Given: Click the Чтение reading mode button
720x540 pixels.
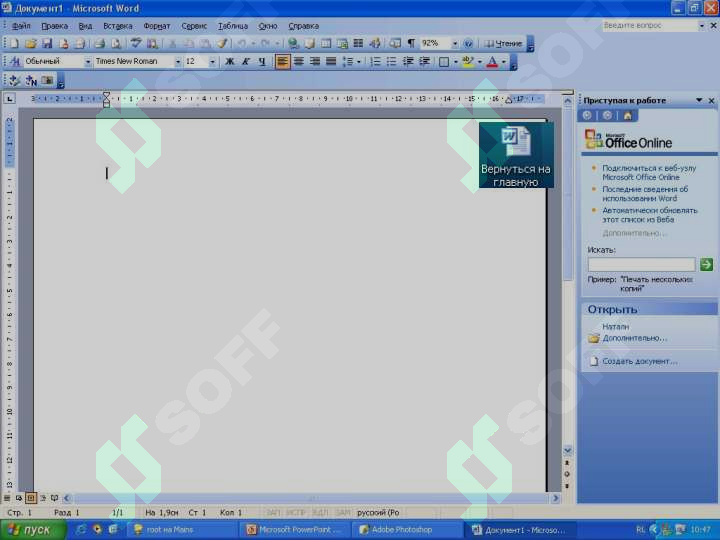Looking at the screenshot, I should 503,44.
